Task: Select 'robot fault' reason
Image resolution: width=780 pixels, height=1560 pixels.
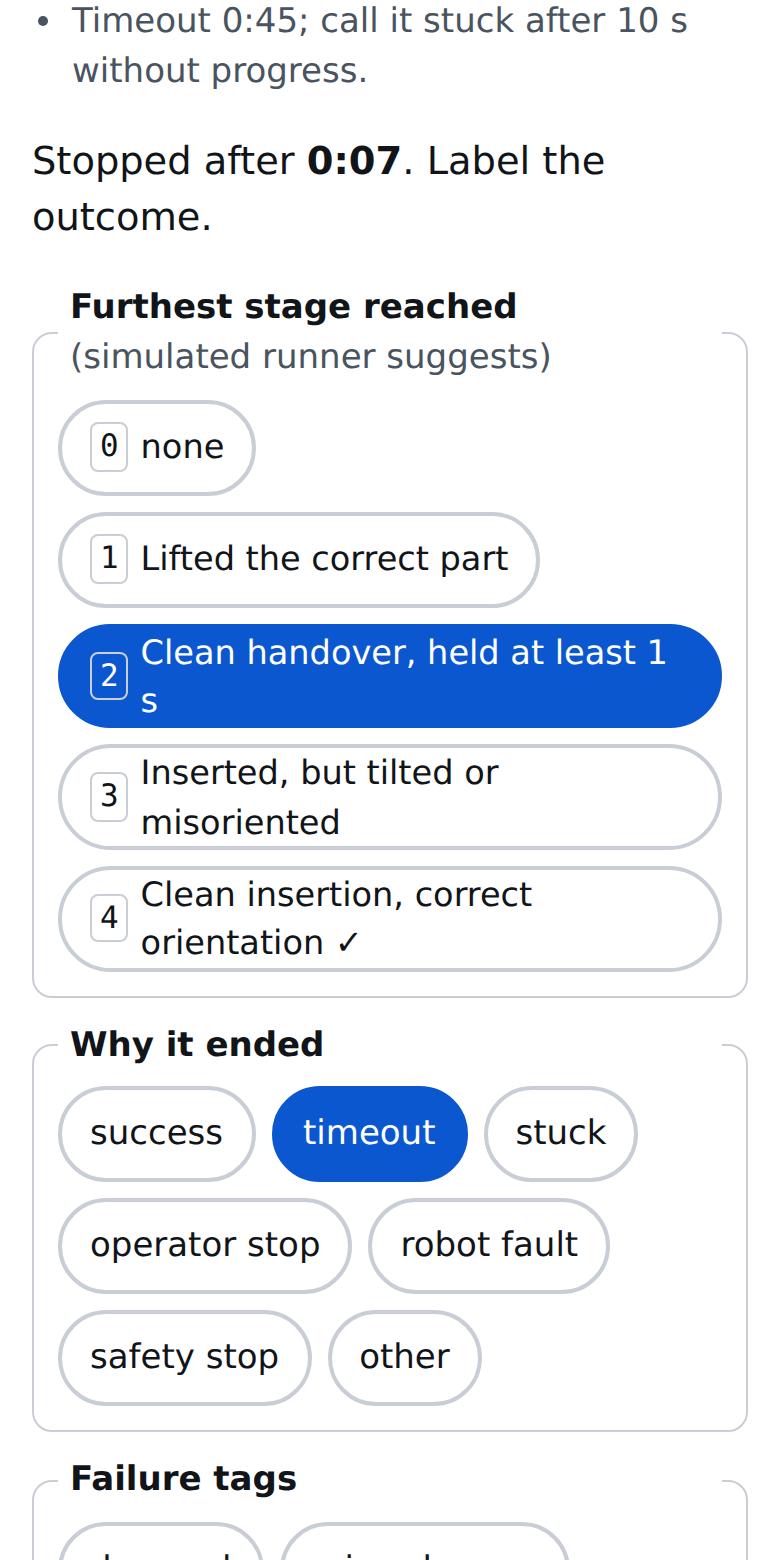Action: point(489,1245)
